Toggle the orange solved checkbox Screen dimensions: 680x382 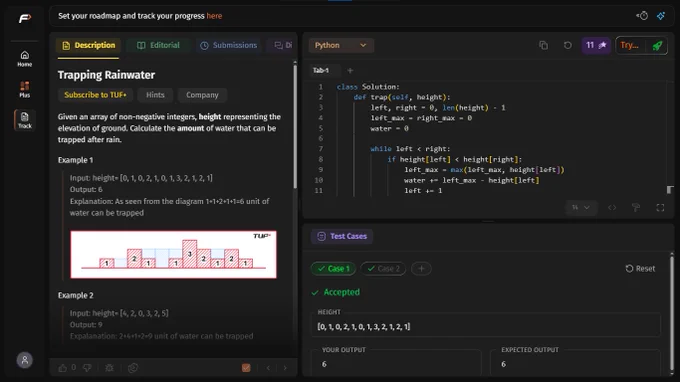tap(246, 368)
